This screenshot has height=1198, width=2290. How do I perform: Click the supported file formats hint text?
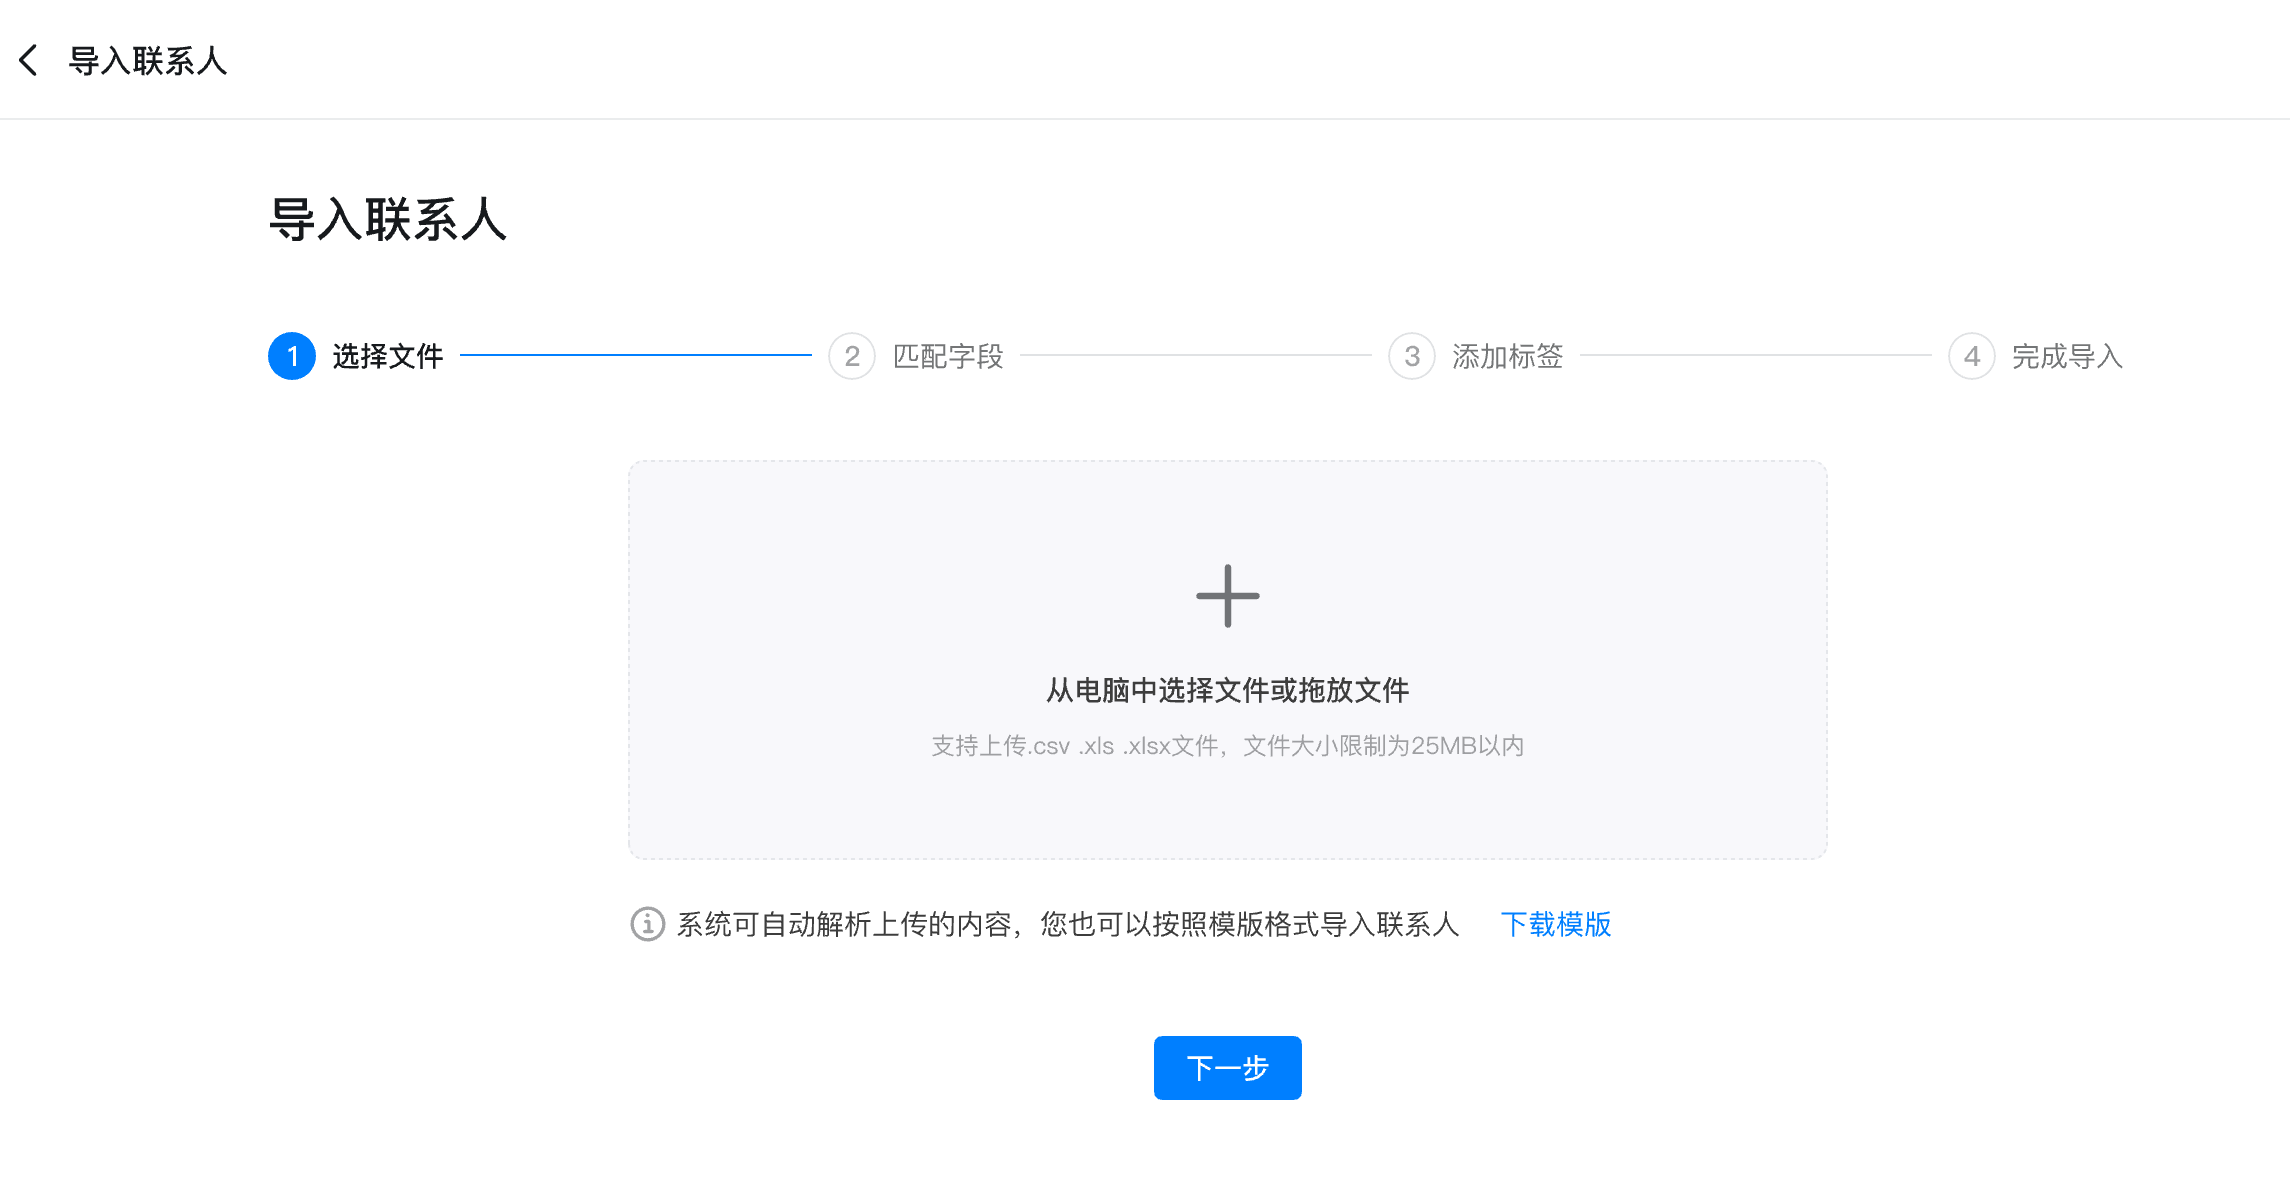(1227, 746)
